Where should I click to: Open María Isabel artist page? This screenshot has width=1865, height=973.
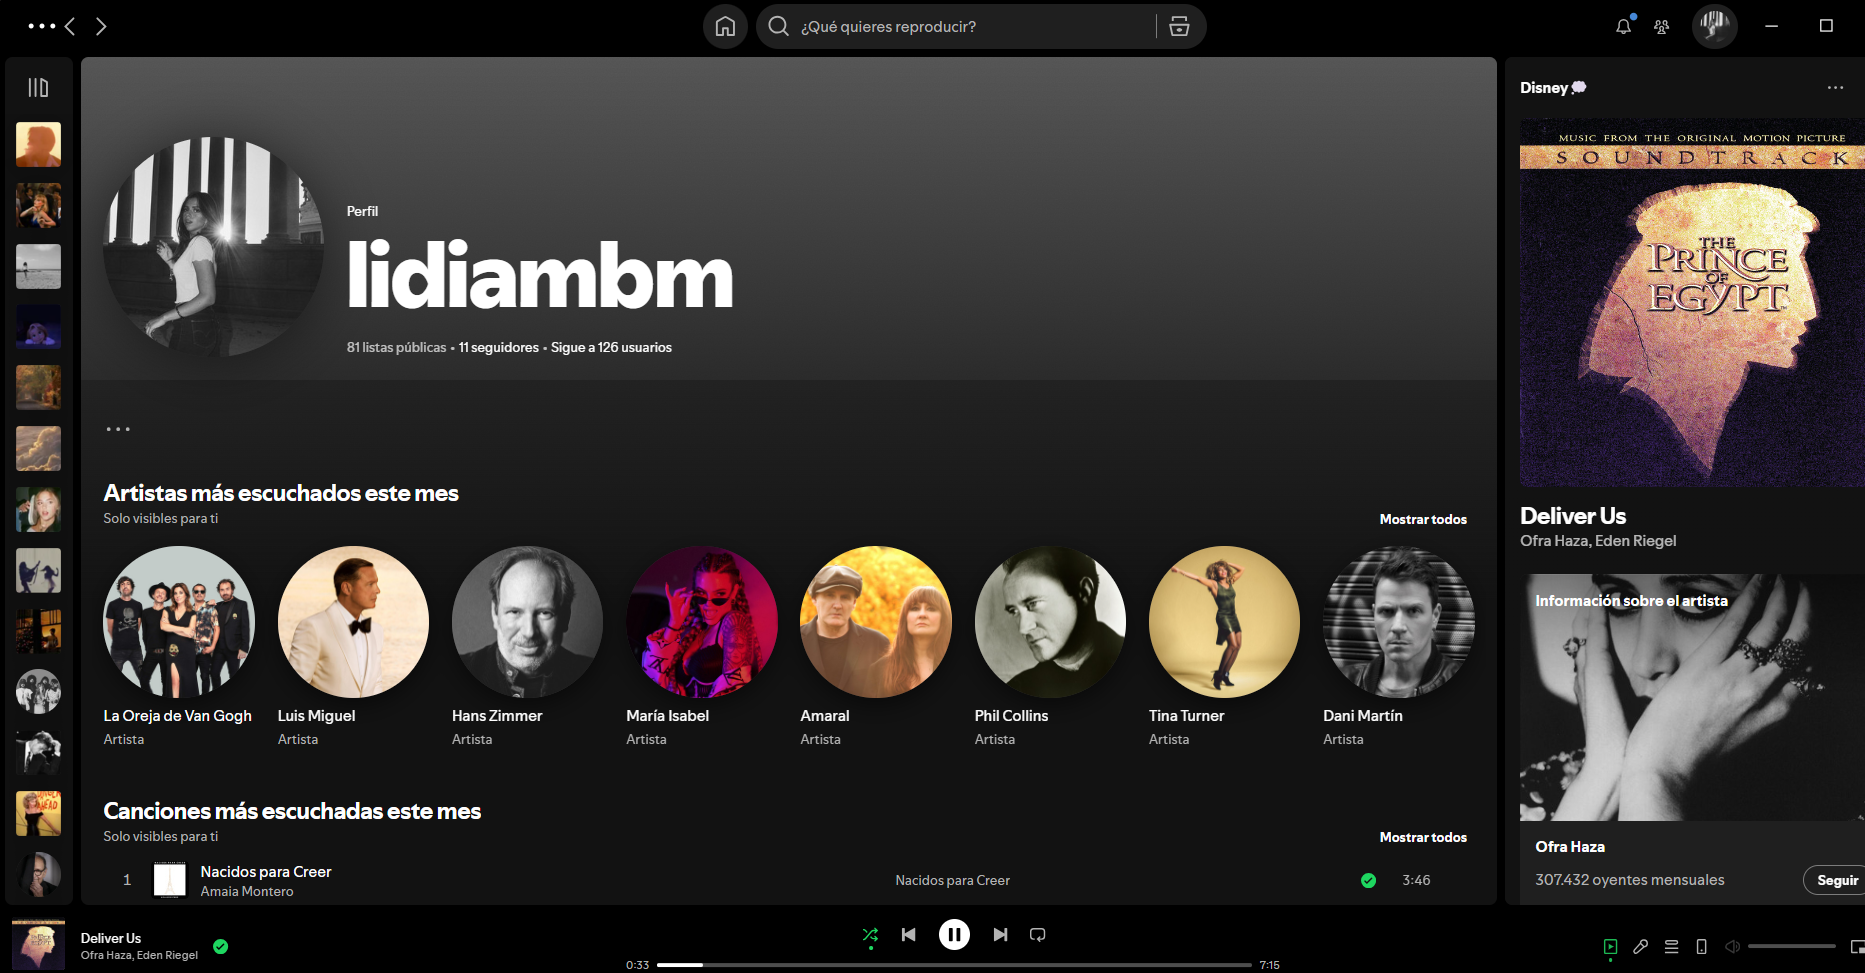pos(702,647)
